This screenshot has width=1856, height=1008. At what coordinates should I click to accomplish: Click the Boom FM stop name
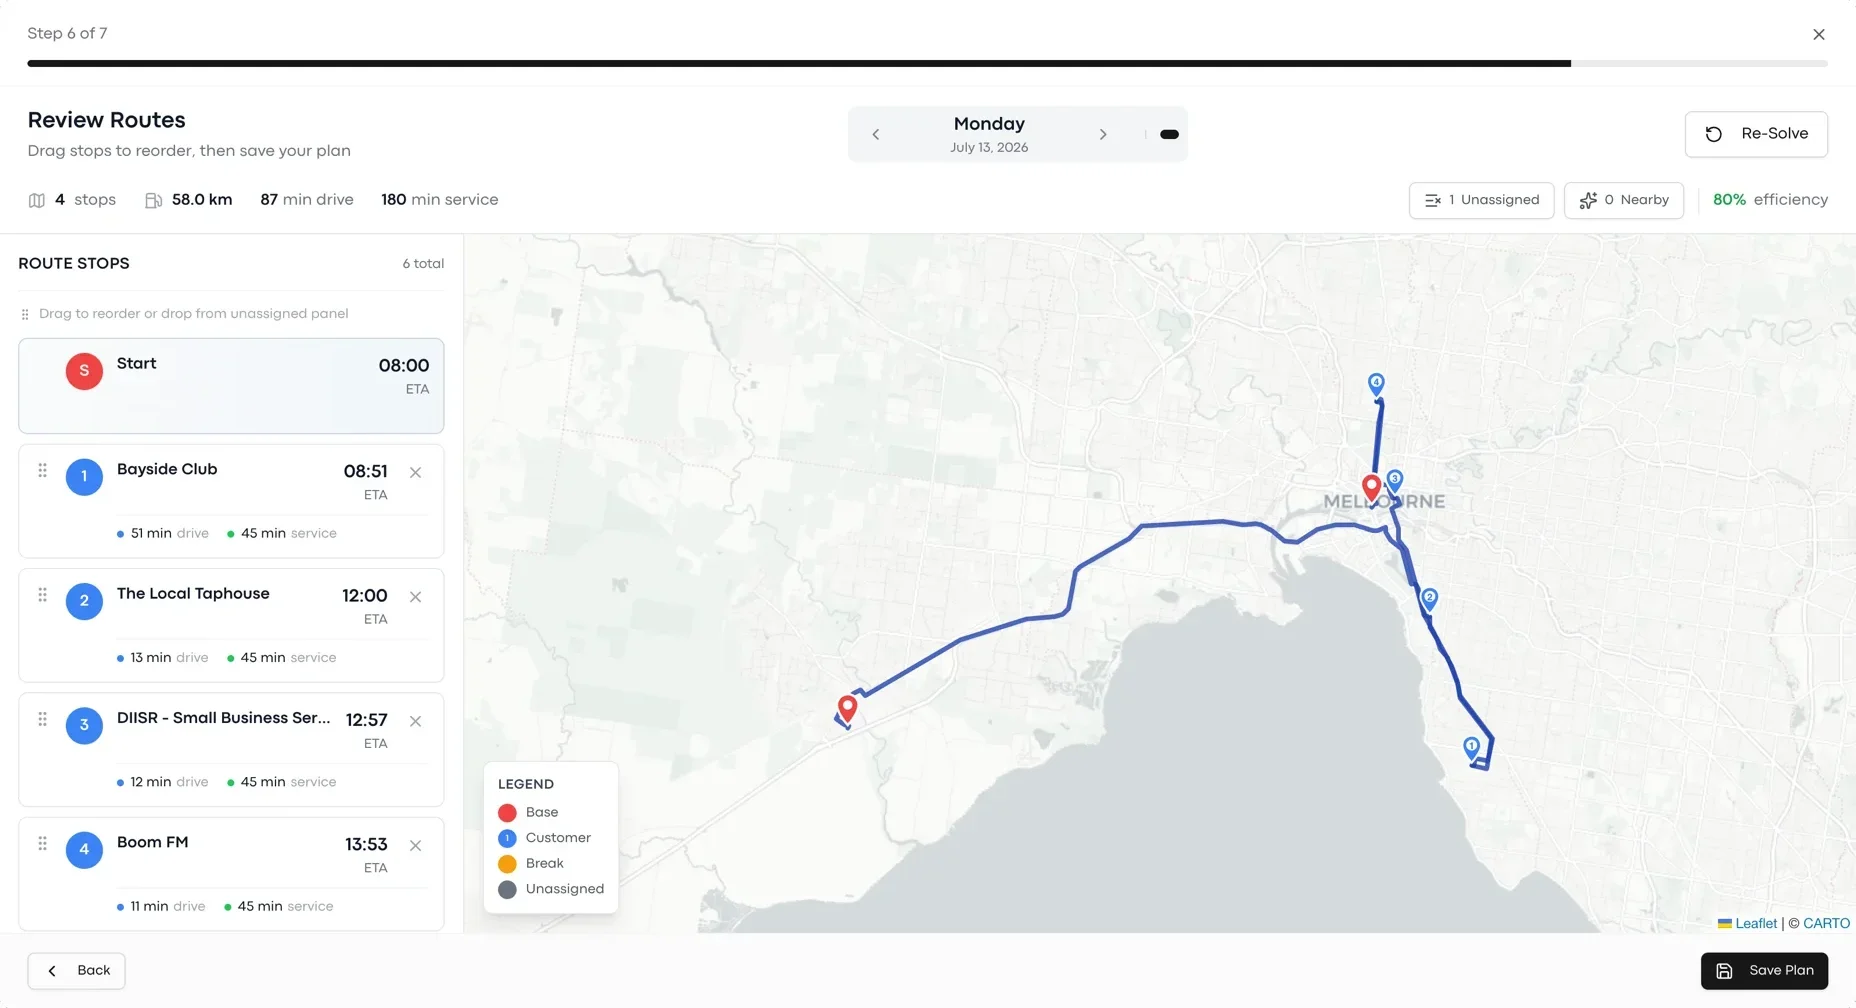coord(152,842)
